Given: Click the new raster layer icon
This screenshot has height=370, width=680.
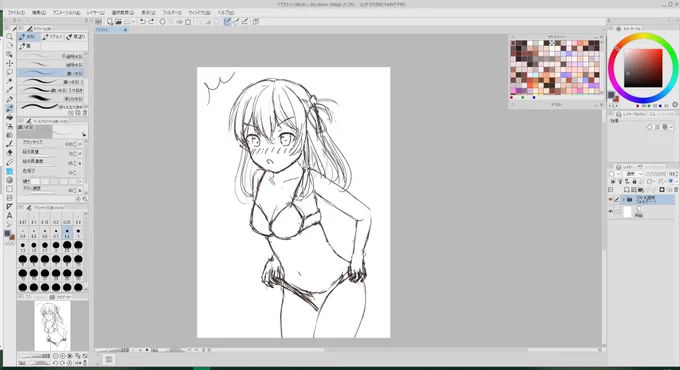Looking at the screenshot, I should click(x=626, y=190).
